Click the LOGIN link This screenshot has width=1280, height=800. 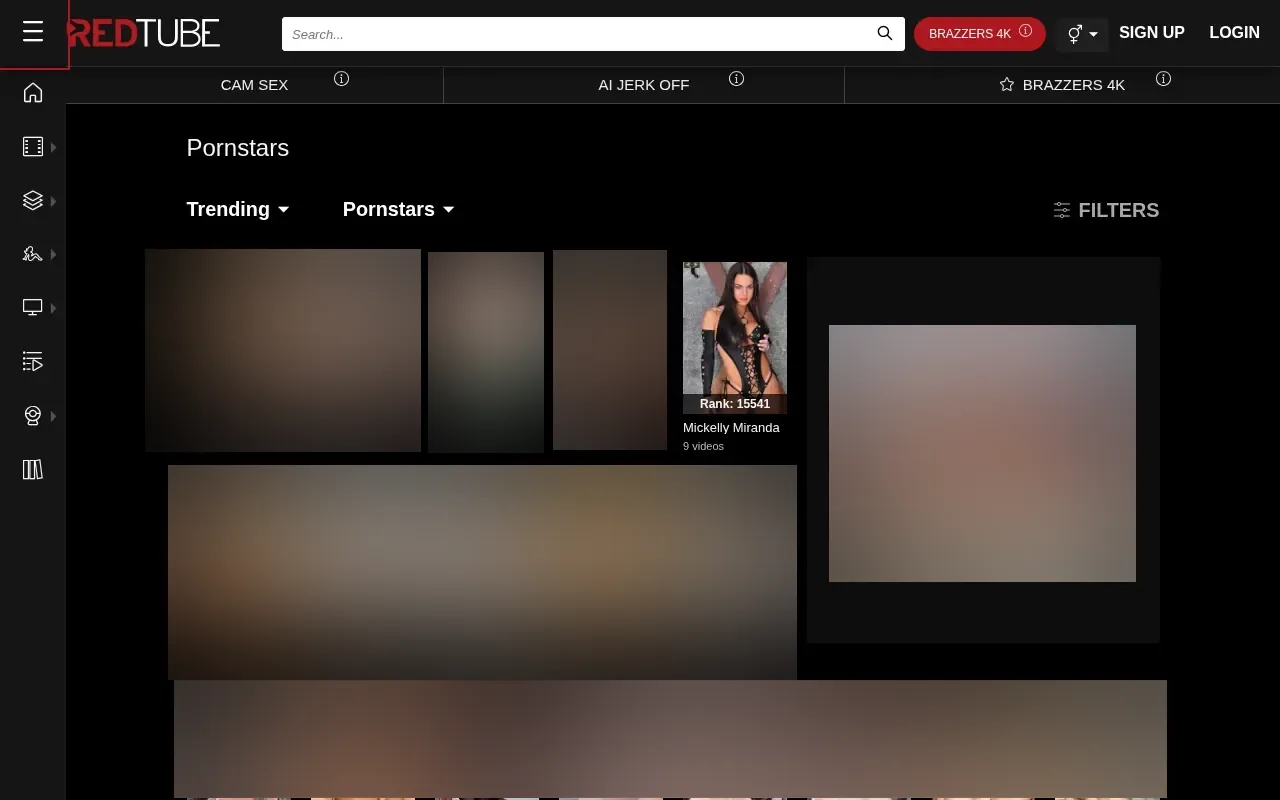pyautogui.click(x=1234, y=33)
